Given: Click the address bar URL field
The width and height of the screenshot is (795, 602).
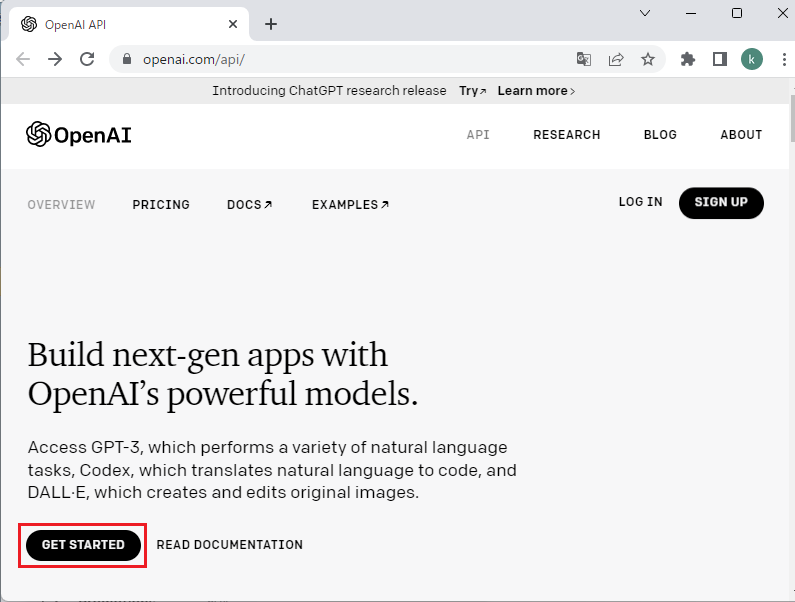Looking at the screenshot, I should pyautogui.click(x=350, y=59).
